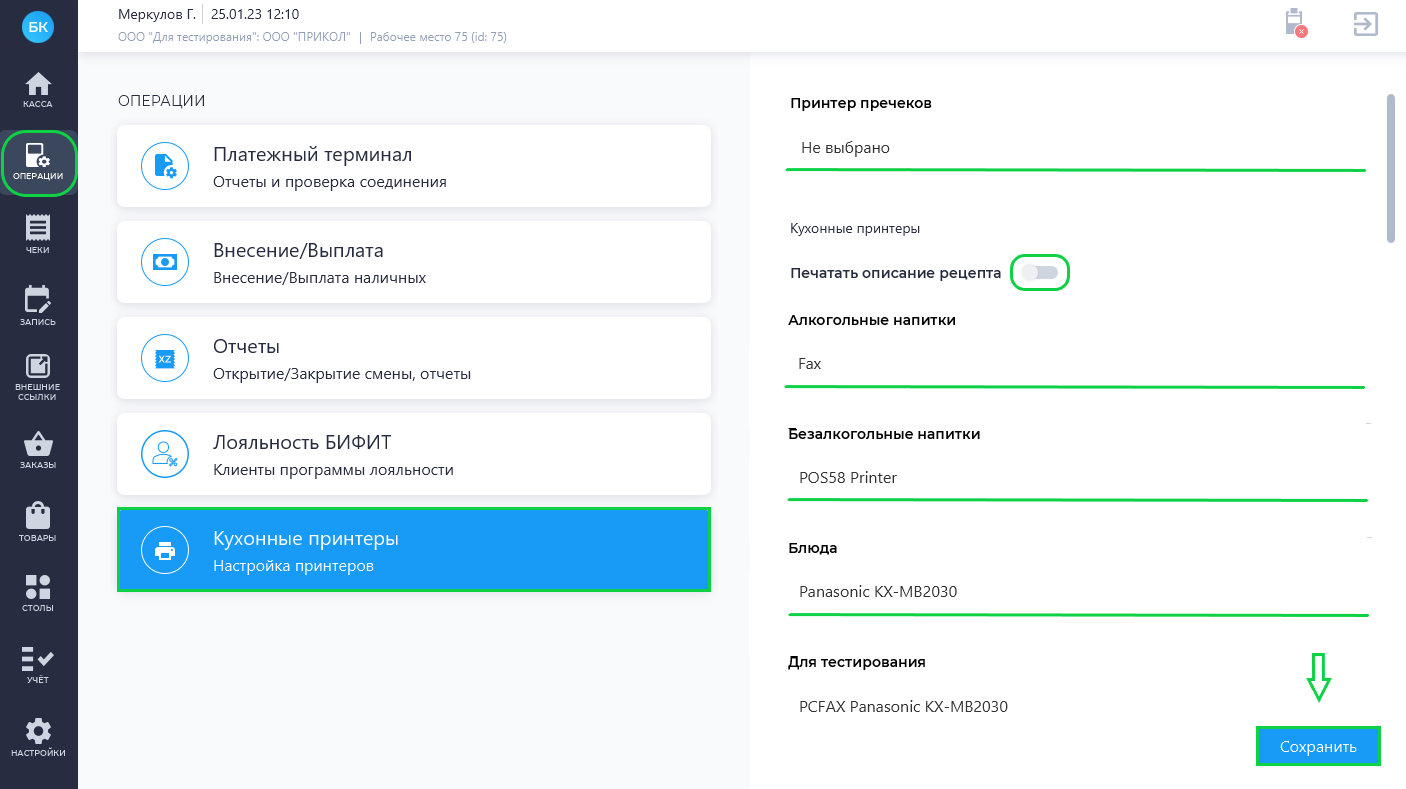
Task: Open the Заказы basket section
Action: click(x=38, y=452)
